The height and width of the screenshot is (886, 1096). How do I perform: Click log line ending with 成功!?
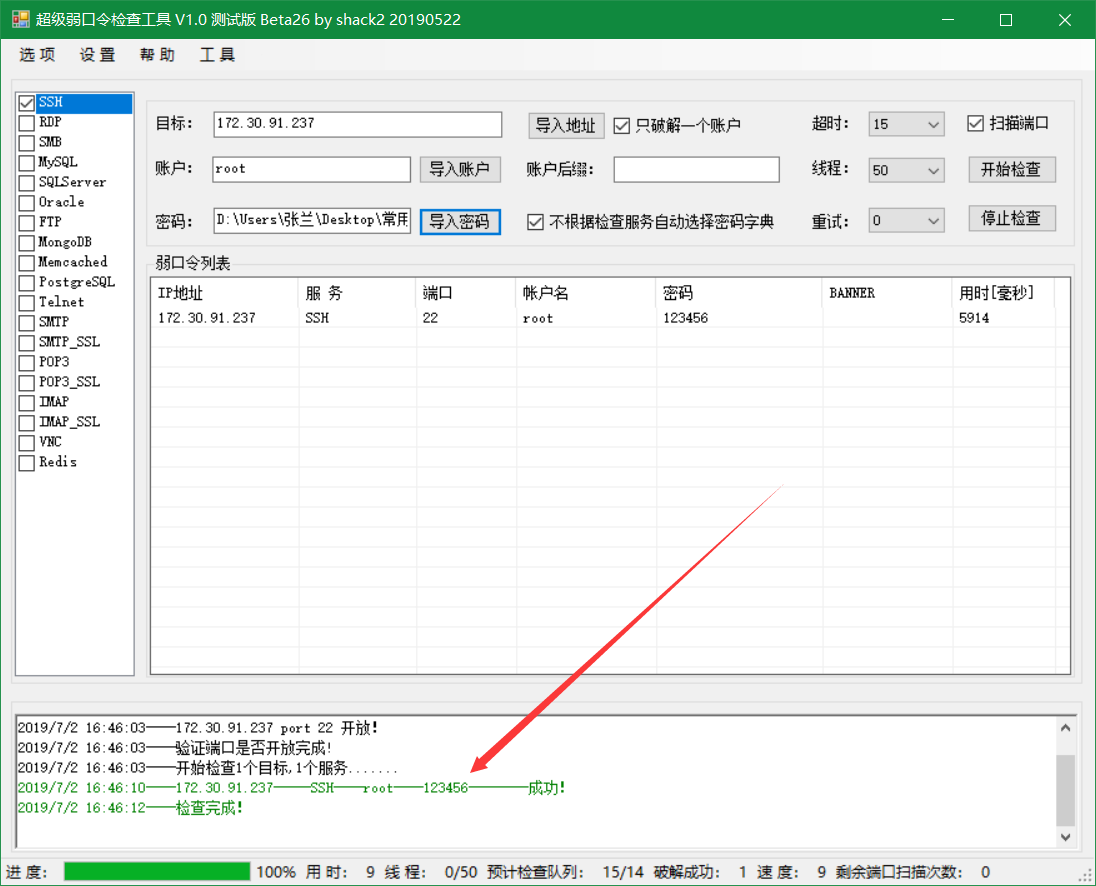[291, 788]
